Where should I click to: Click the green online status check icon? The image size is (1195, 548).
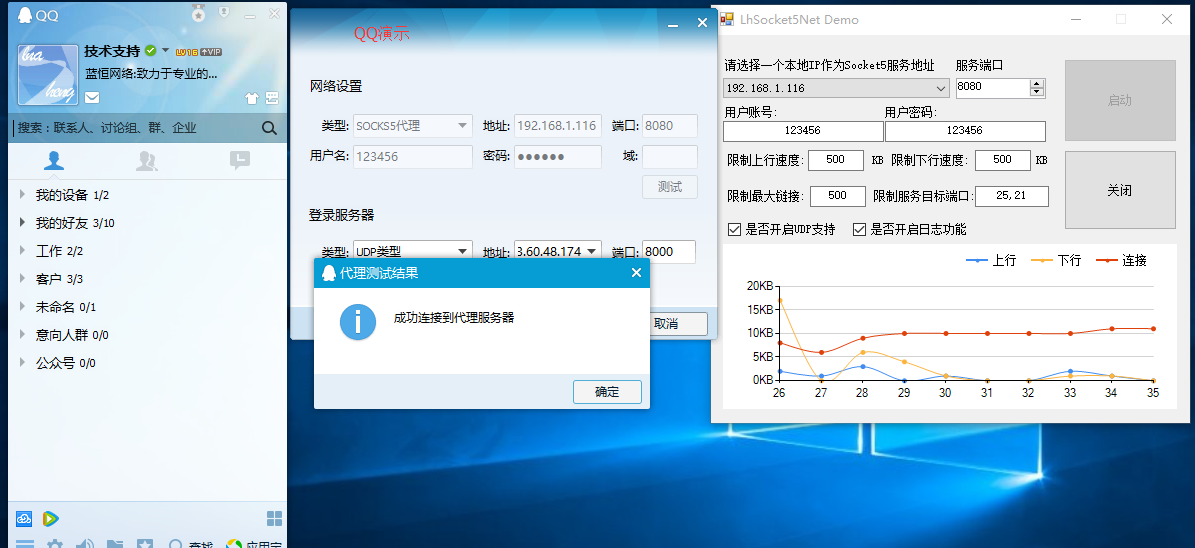151,50
